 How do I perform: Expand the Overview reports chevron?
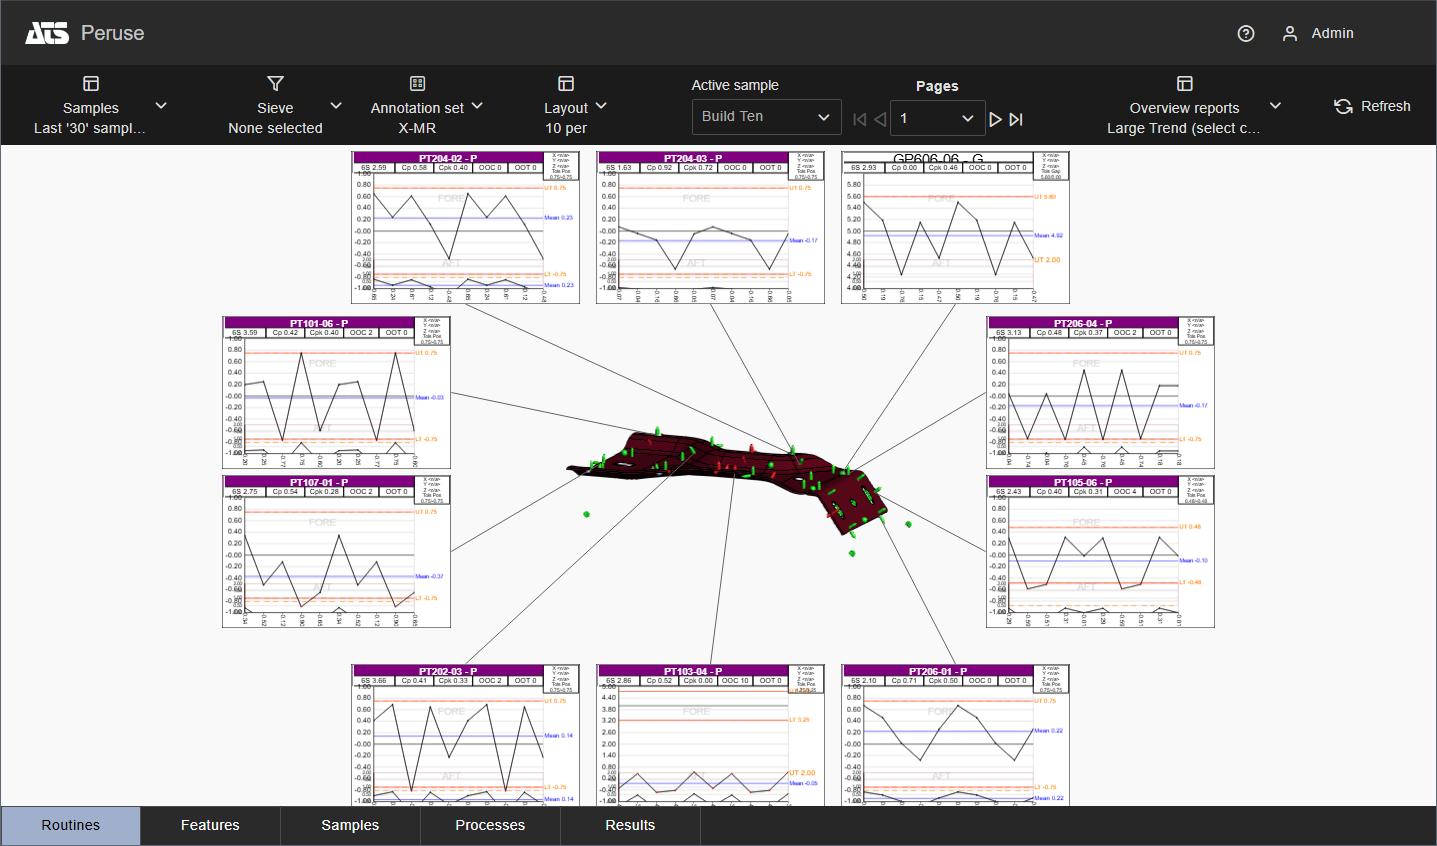1275,106
